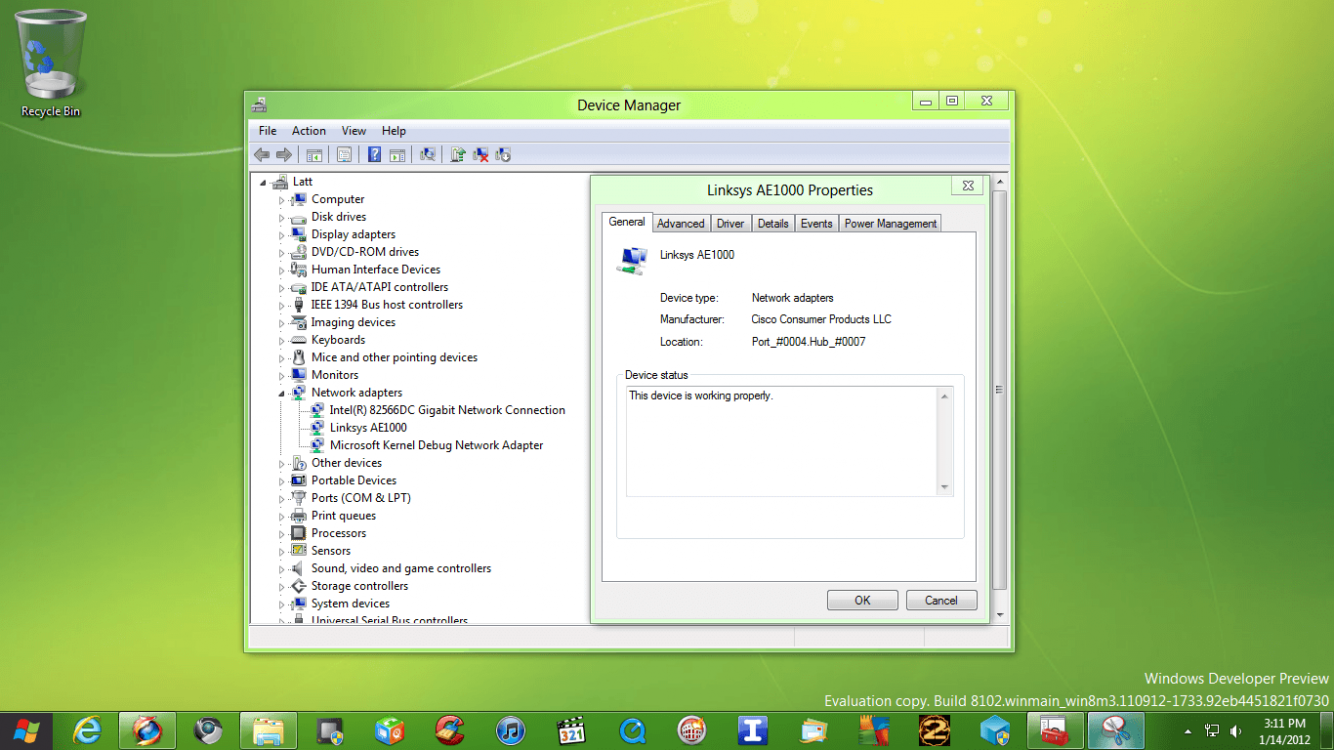Image resolution: width=1334 pixels, height=750 pixels.
Task: Click the blue Help question-mark toolbar icon
Action: (x=374, y=155)
